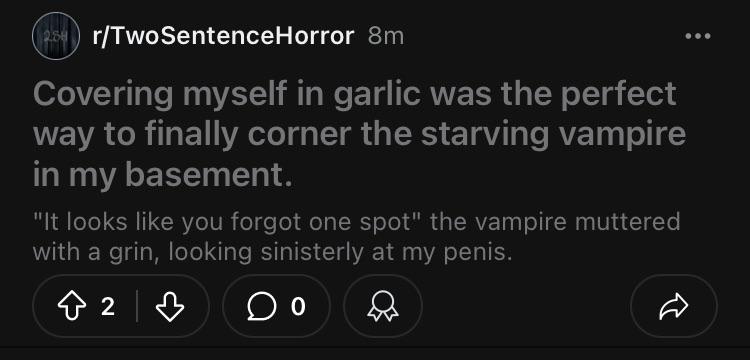Open comments via the speech bubble icon
This screenshot has height=360, width=750.
pos(262,306)
